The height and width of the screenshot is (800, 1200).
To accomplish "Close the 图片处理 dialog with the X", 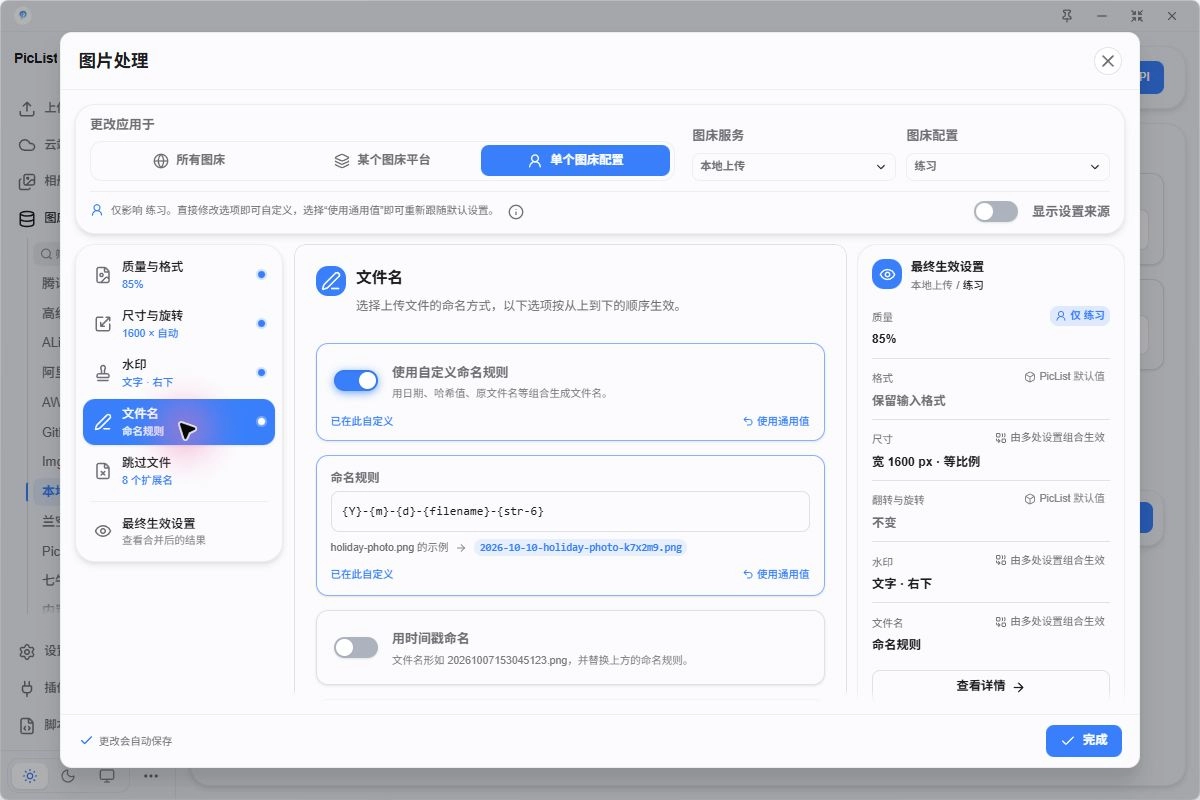I will coord(1107,61).
